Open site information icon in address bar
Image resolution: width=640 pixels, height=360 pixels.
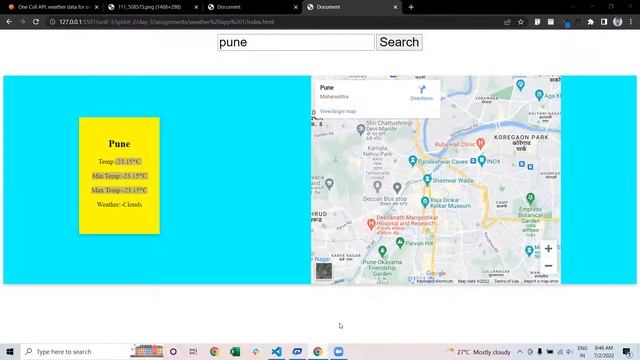point(52,22)
